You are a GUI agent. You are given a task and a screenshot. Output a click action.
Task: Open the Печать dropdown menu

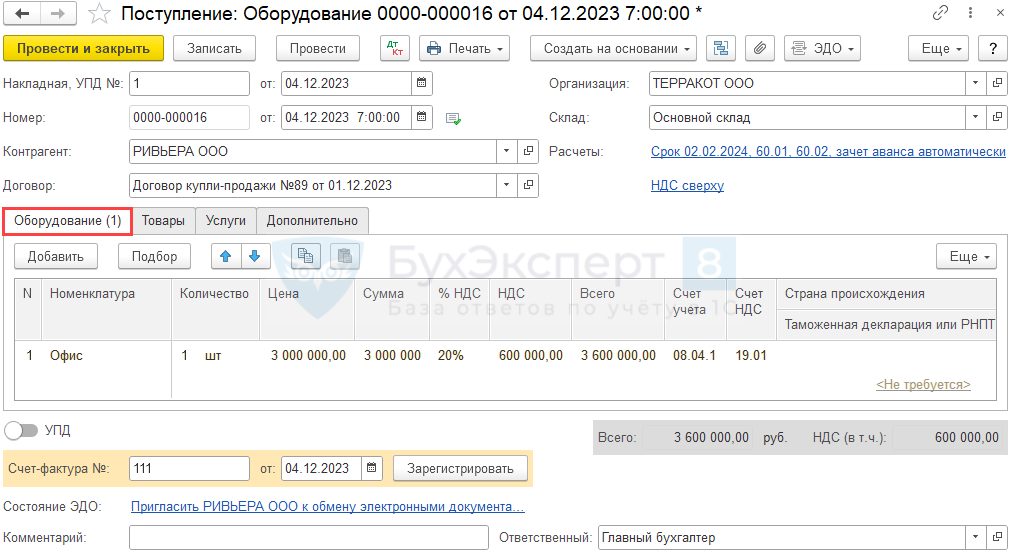(465, 48)
